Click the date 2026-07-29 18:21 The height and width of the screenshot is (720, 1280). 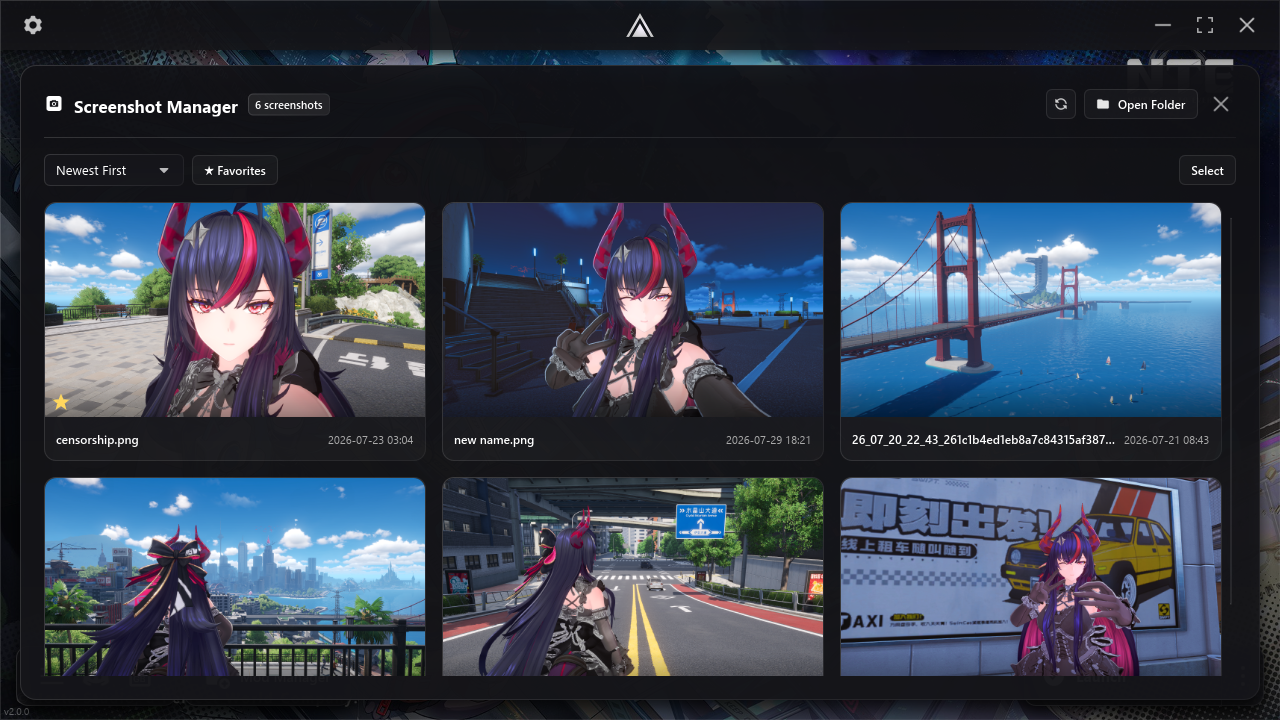[768, 440]
